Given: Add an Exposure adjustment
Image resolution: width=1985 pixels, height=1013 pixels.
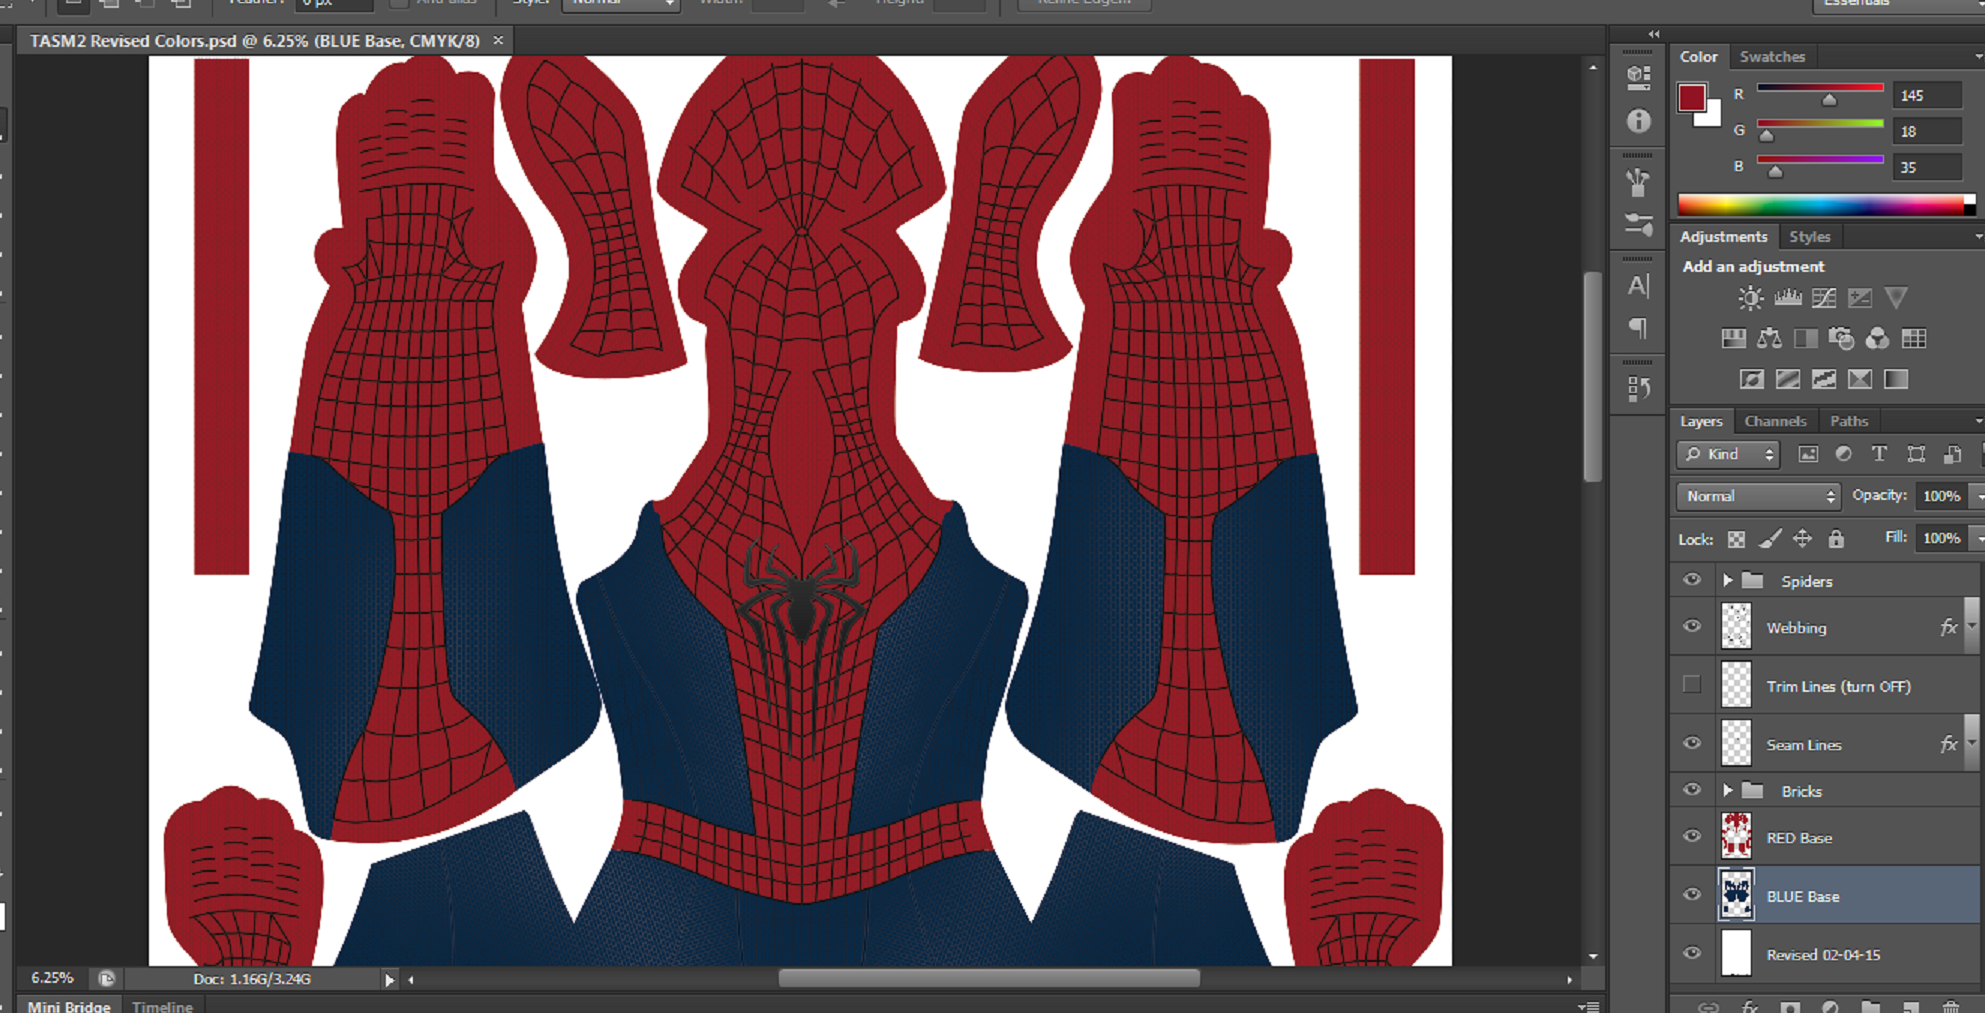Looking at the screenshot, I should [1860, 298].
